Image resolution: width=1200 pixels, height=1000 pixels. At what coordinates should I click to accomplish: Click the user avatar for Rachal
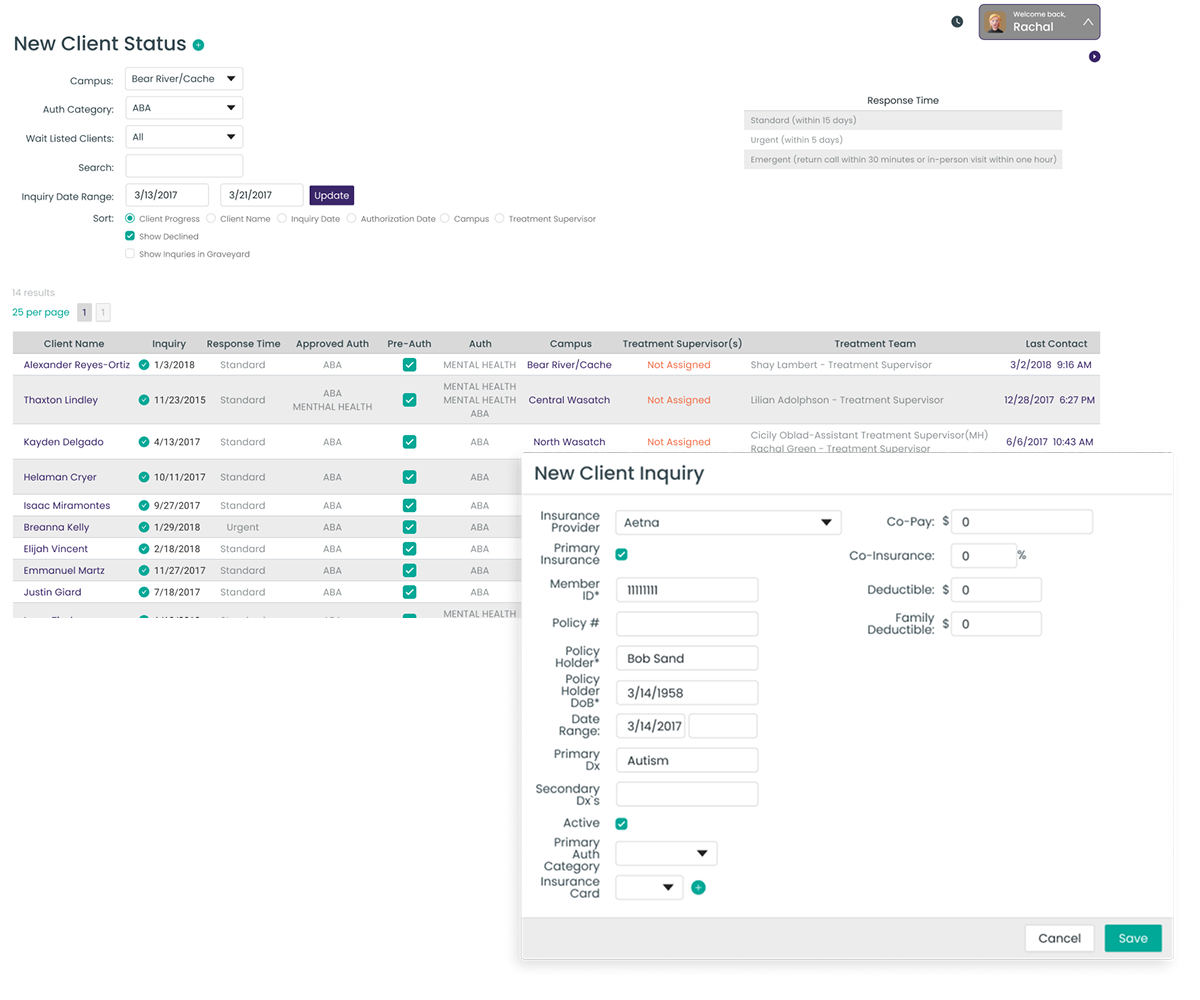pos(995,22)
